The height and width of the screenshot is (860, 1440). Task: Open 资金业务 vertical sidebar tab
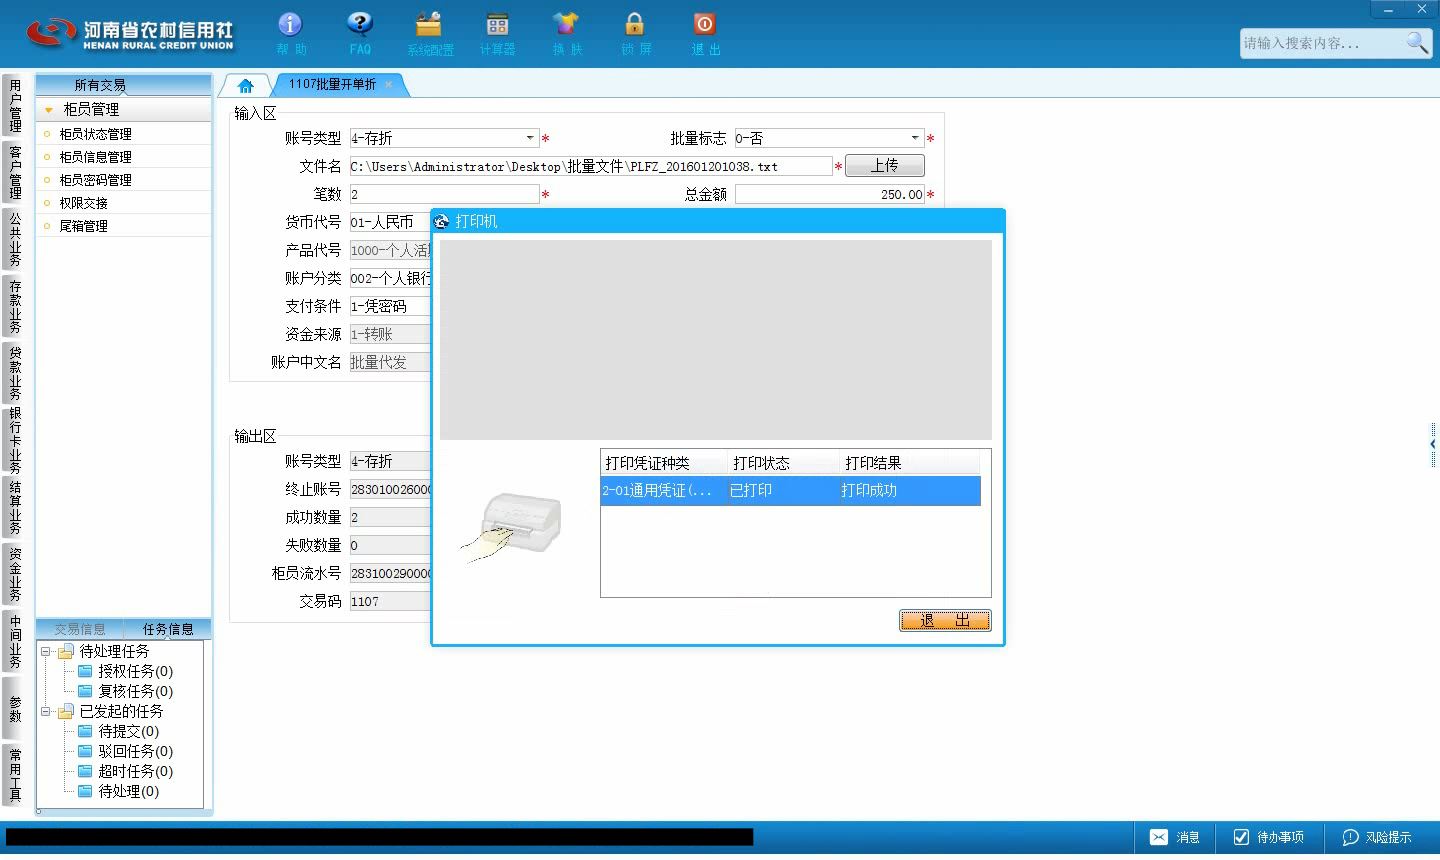[x=14, y=574]
